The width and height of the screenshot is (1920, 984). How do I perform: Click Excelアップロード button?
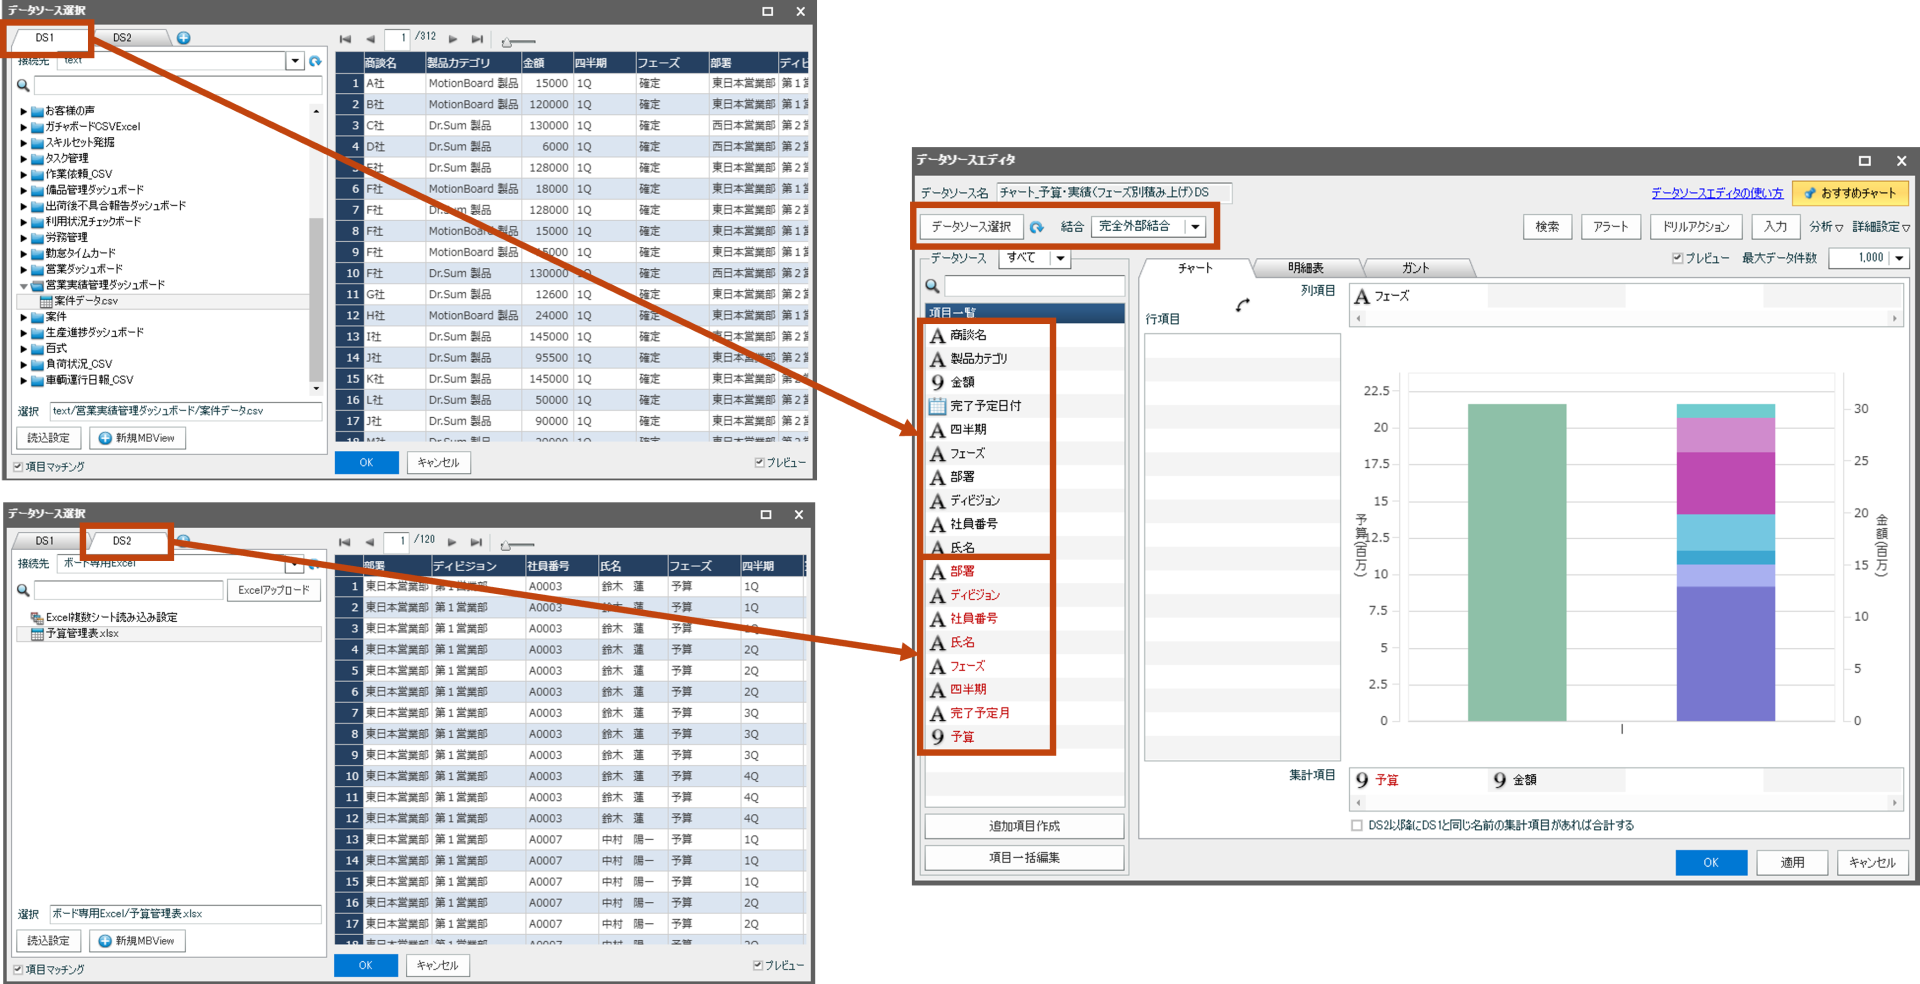tap(274, 590)
